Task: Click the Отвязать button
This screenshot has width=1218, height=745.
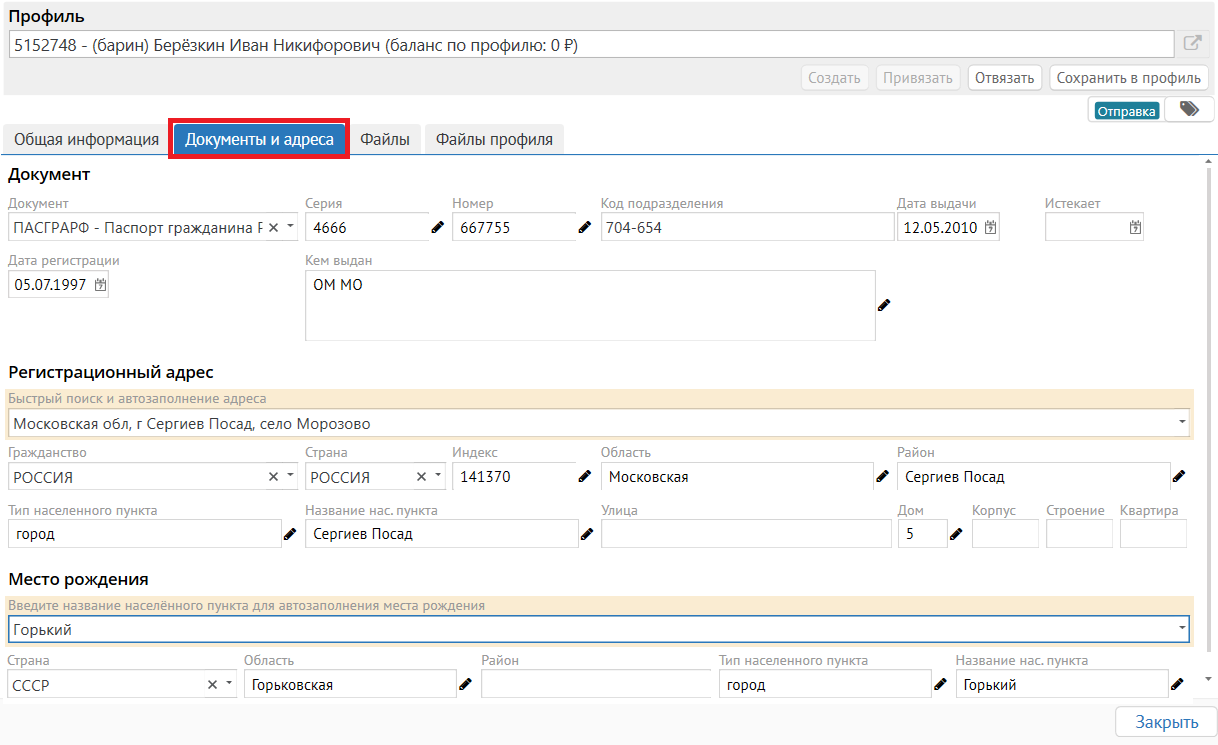Action: coord(1004,78)
